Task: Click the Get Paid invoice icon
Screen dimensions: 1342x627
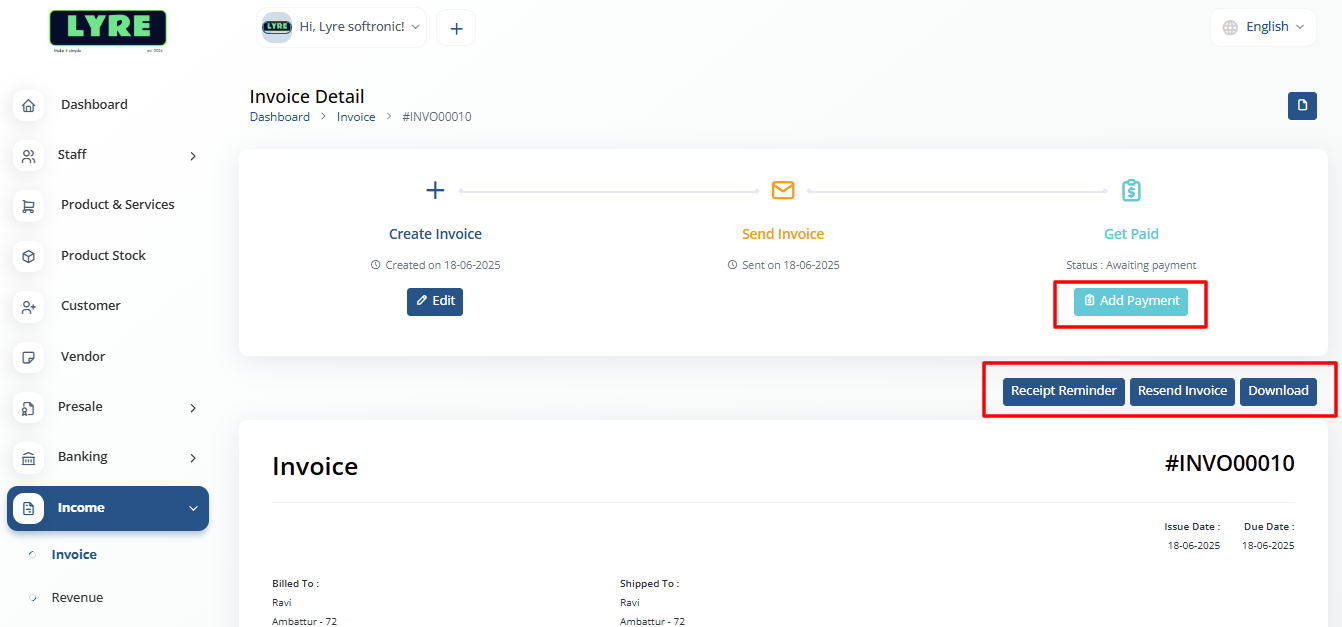Action: pos(1131,189)
